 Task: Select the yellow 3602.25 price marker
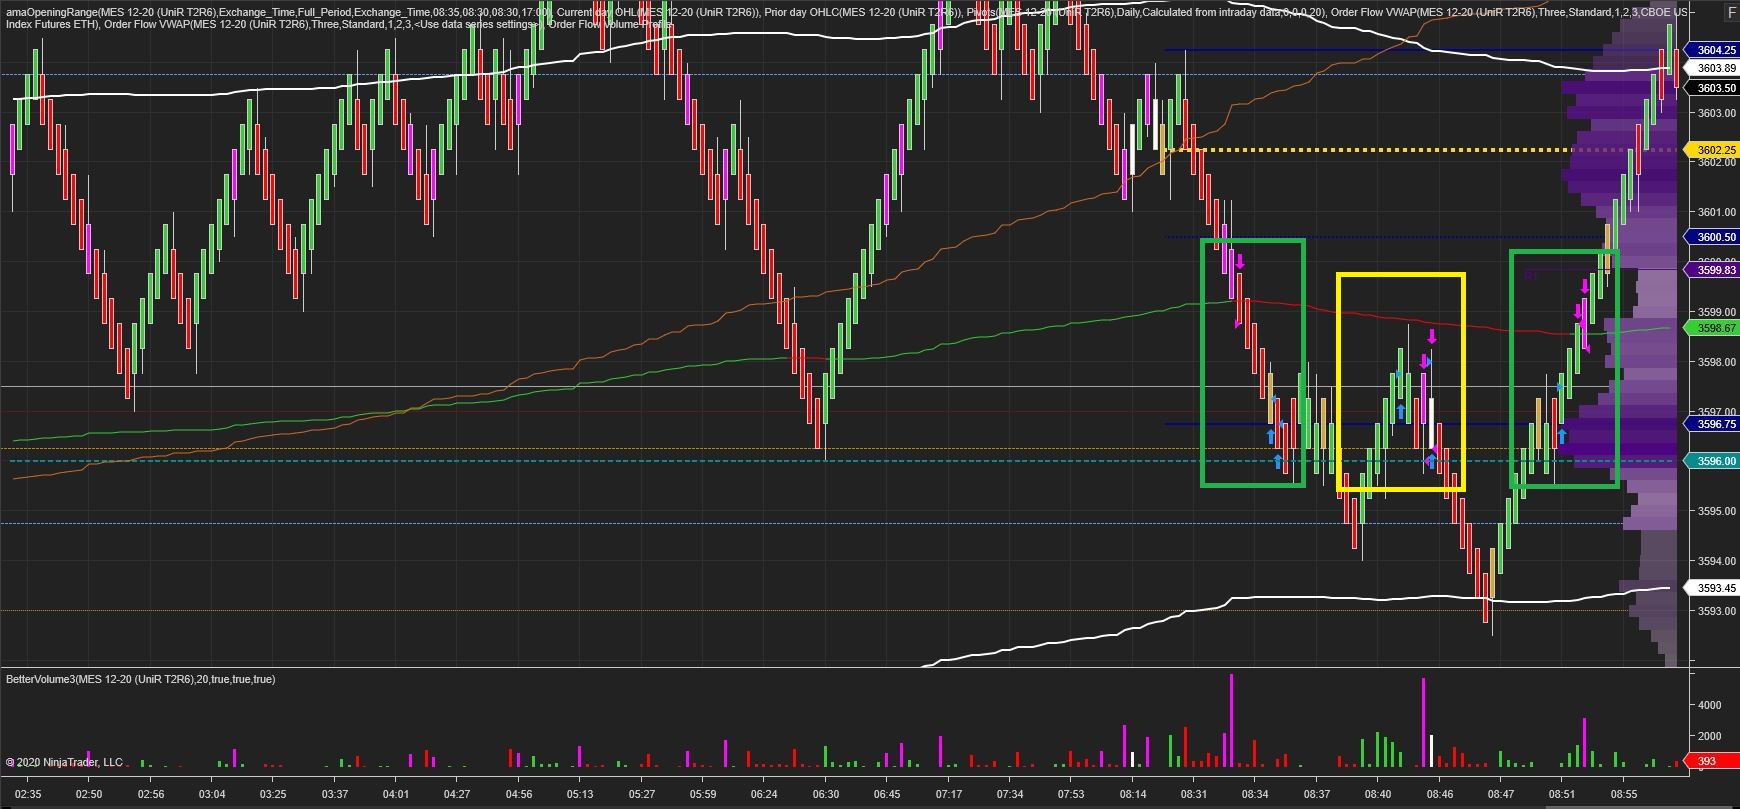1713,150
